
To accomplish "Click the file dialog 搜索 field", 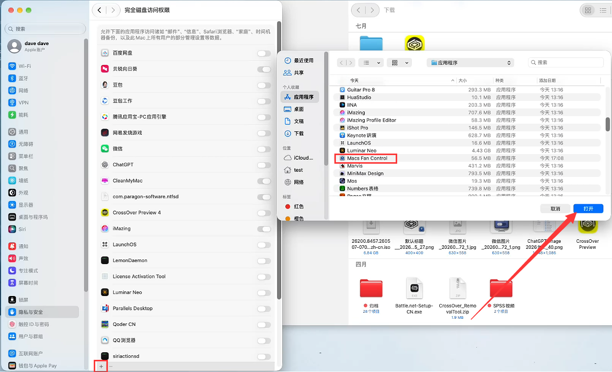I will pos(566,62).
